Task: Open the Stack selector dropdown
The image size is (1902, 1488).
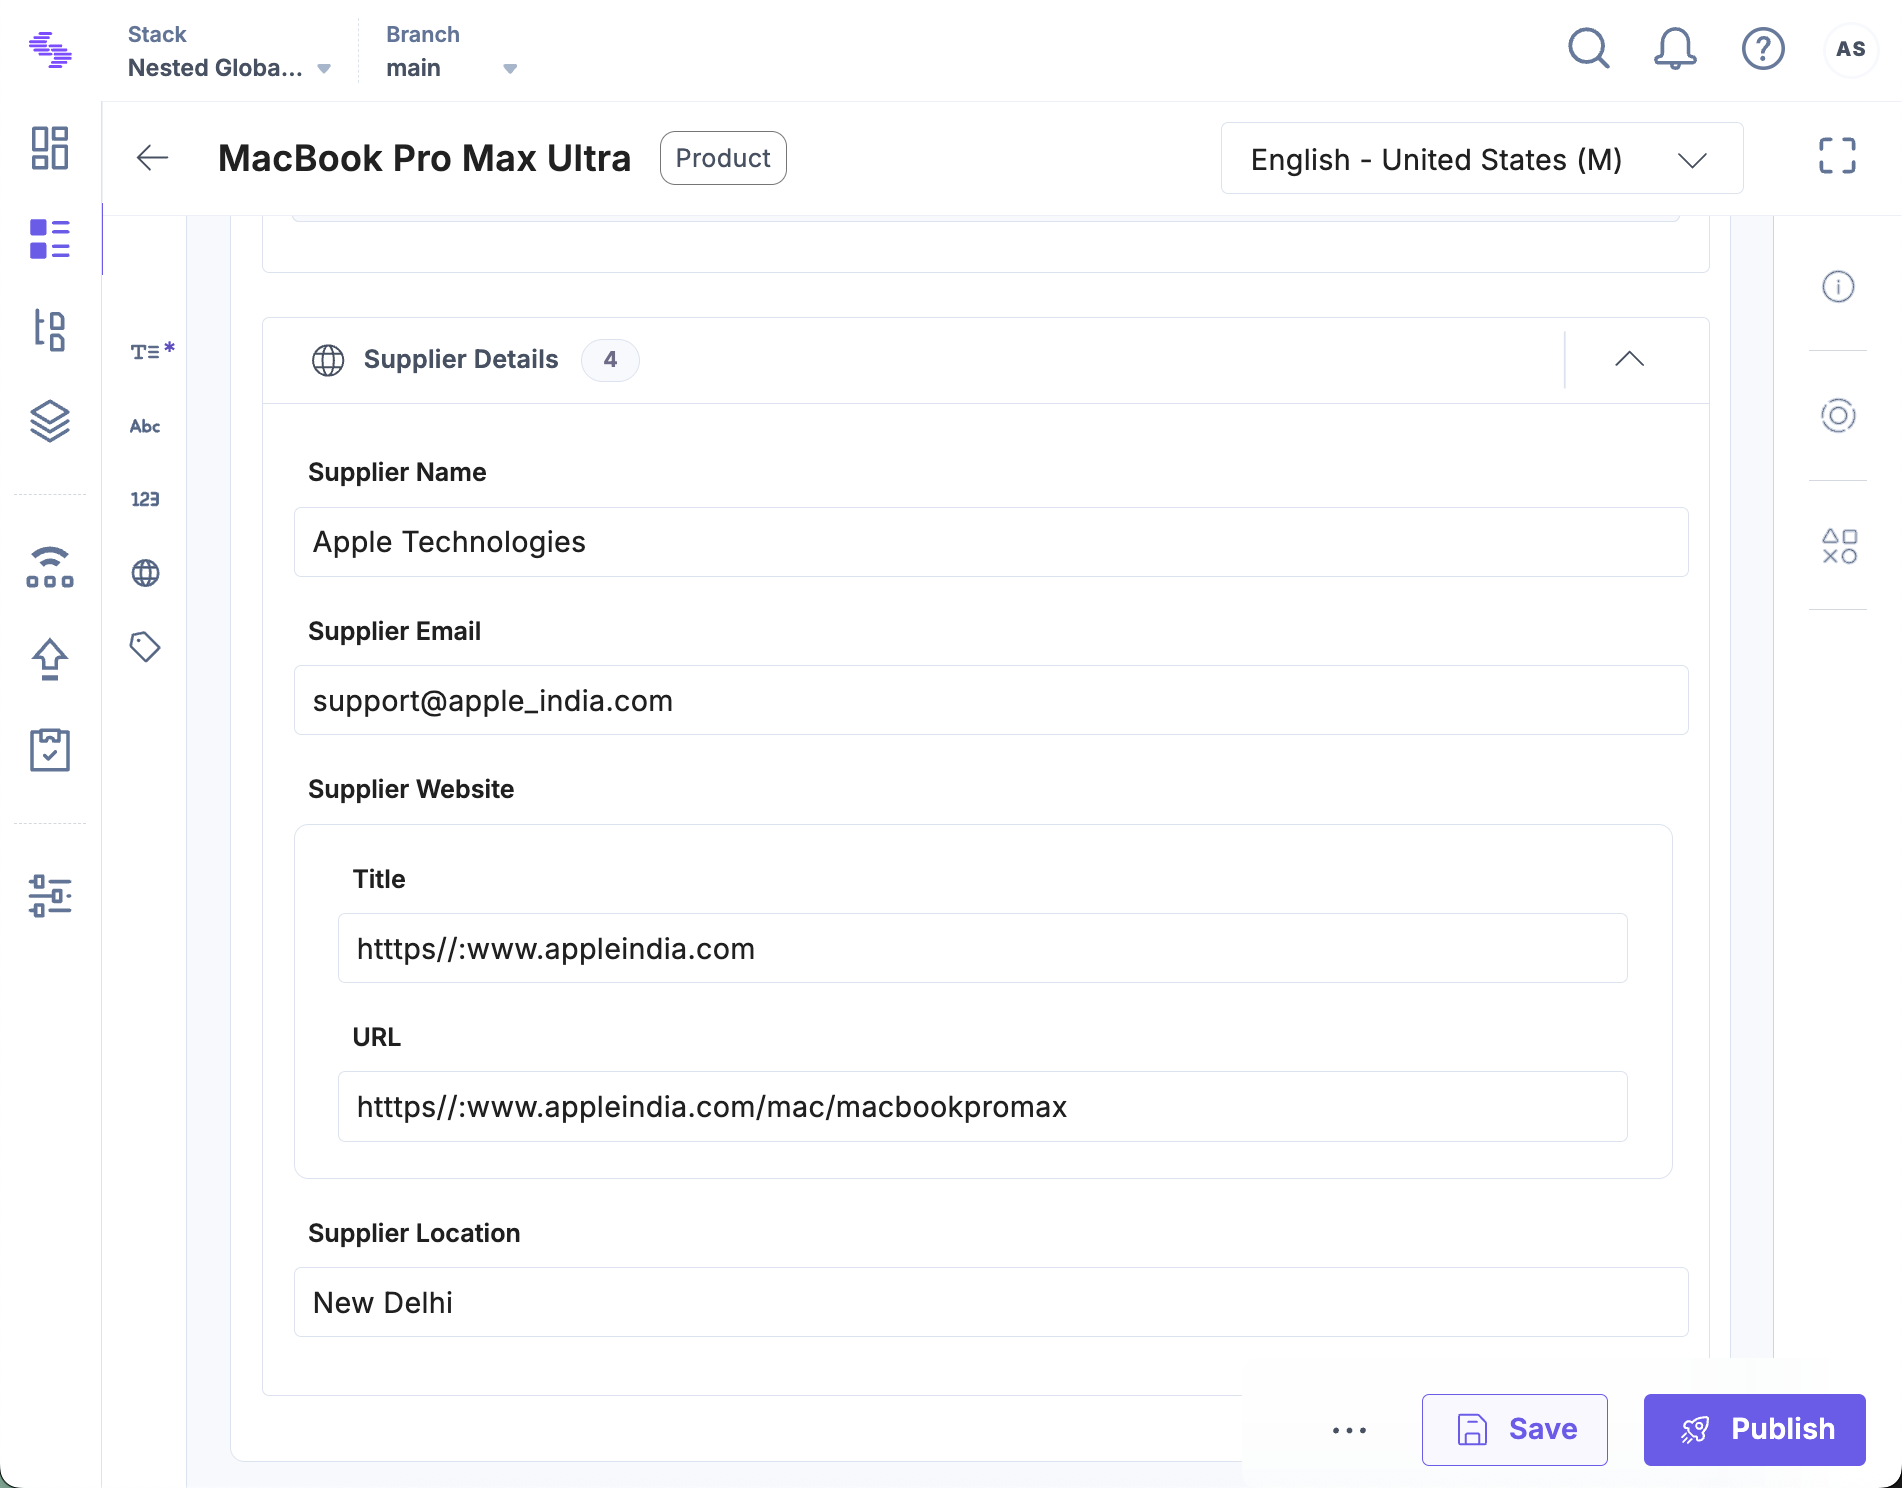Action: (x=229, y=51)
